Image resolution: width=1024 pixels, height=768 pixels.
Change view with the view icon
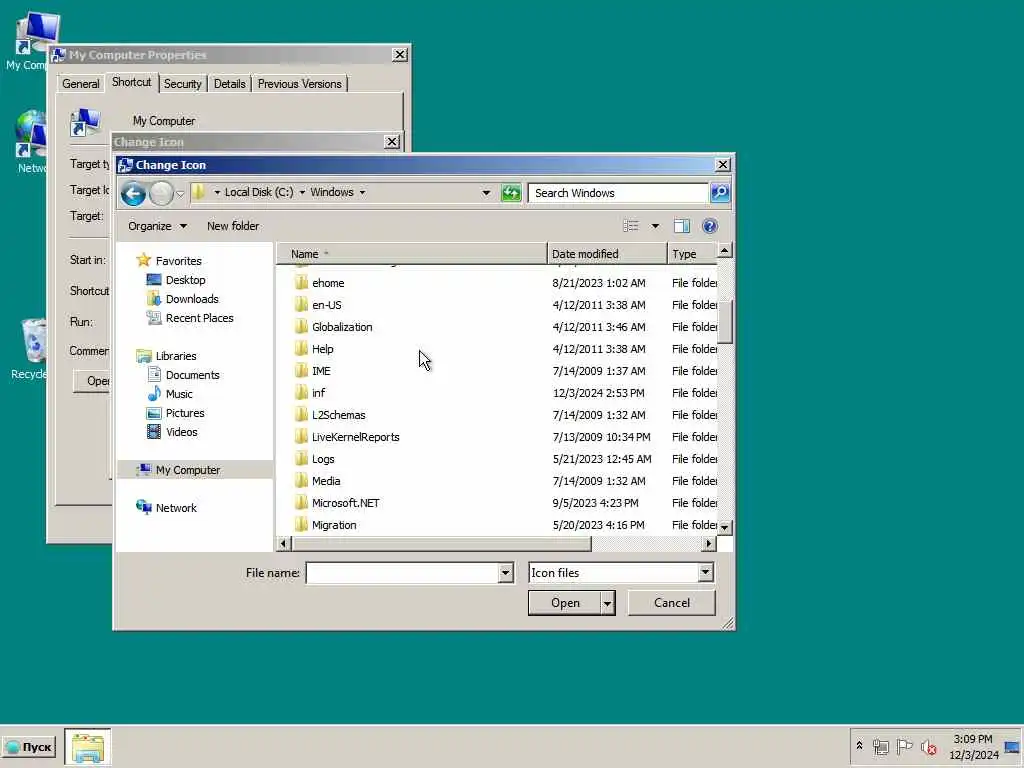click(x=631, y=226)
